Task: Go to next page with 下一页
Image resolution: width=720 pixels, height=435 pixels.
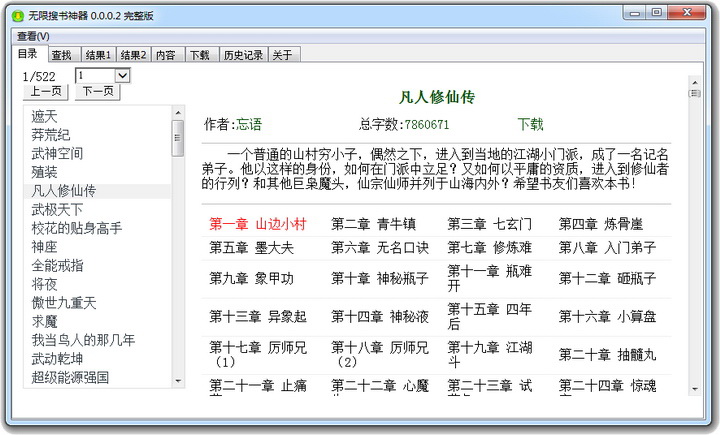Action: point(98,91)
